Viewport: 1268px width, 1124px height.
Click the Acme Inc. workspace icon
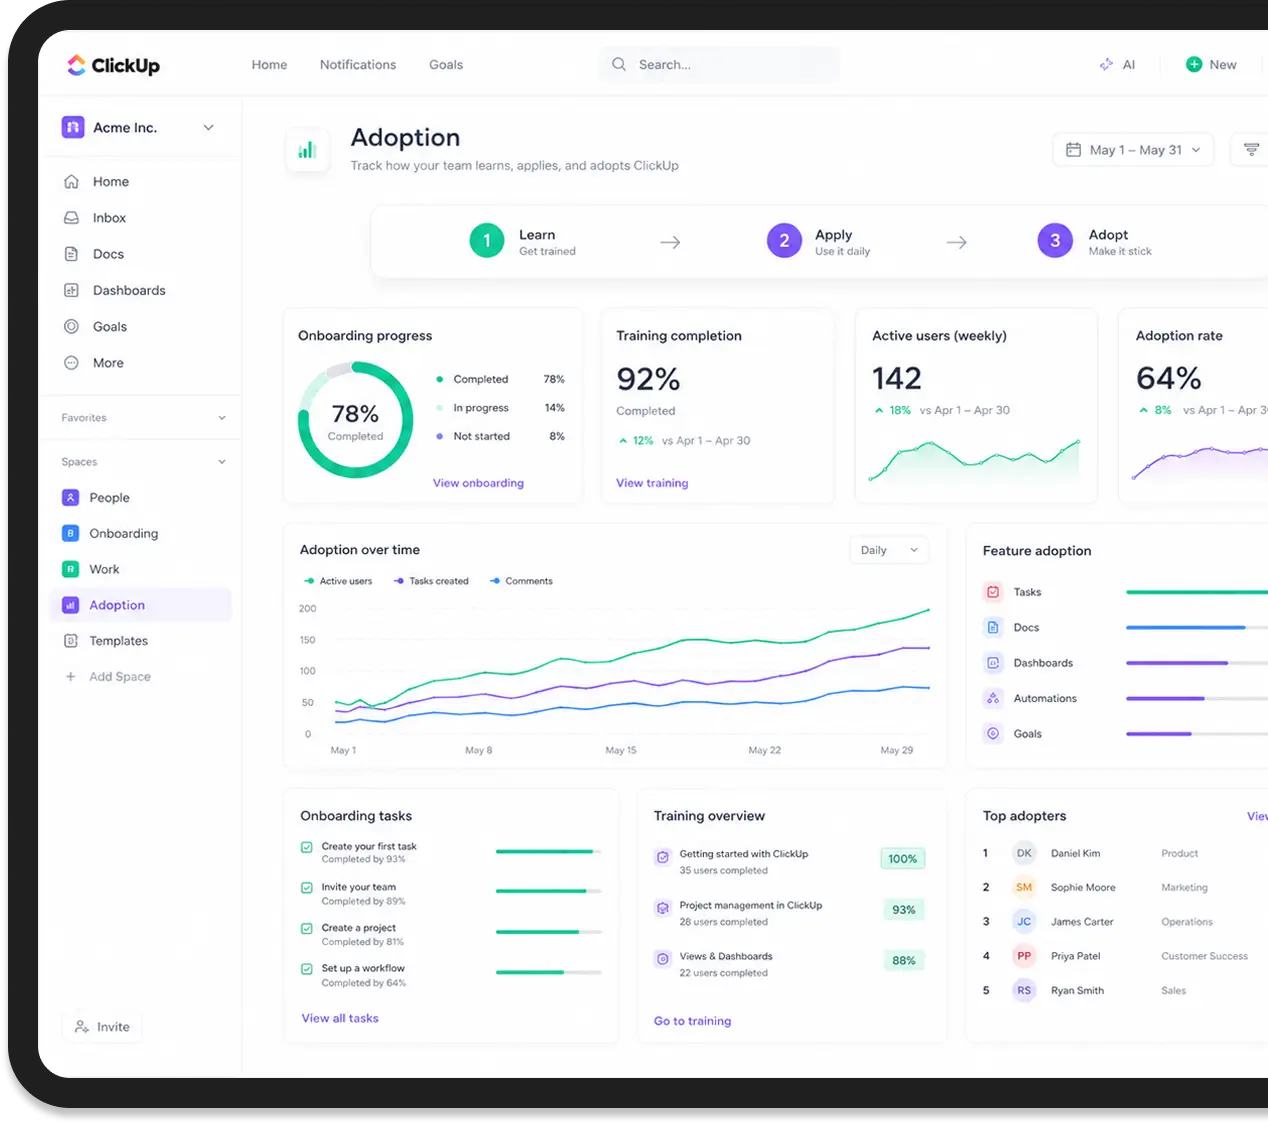tap(73, 127)
